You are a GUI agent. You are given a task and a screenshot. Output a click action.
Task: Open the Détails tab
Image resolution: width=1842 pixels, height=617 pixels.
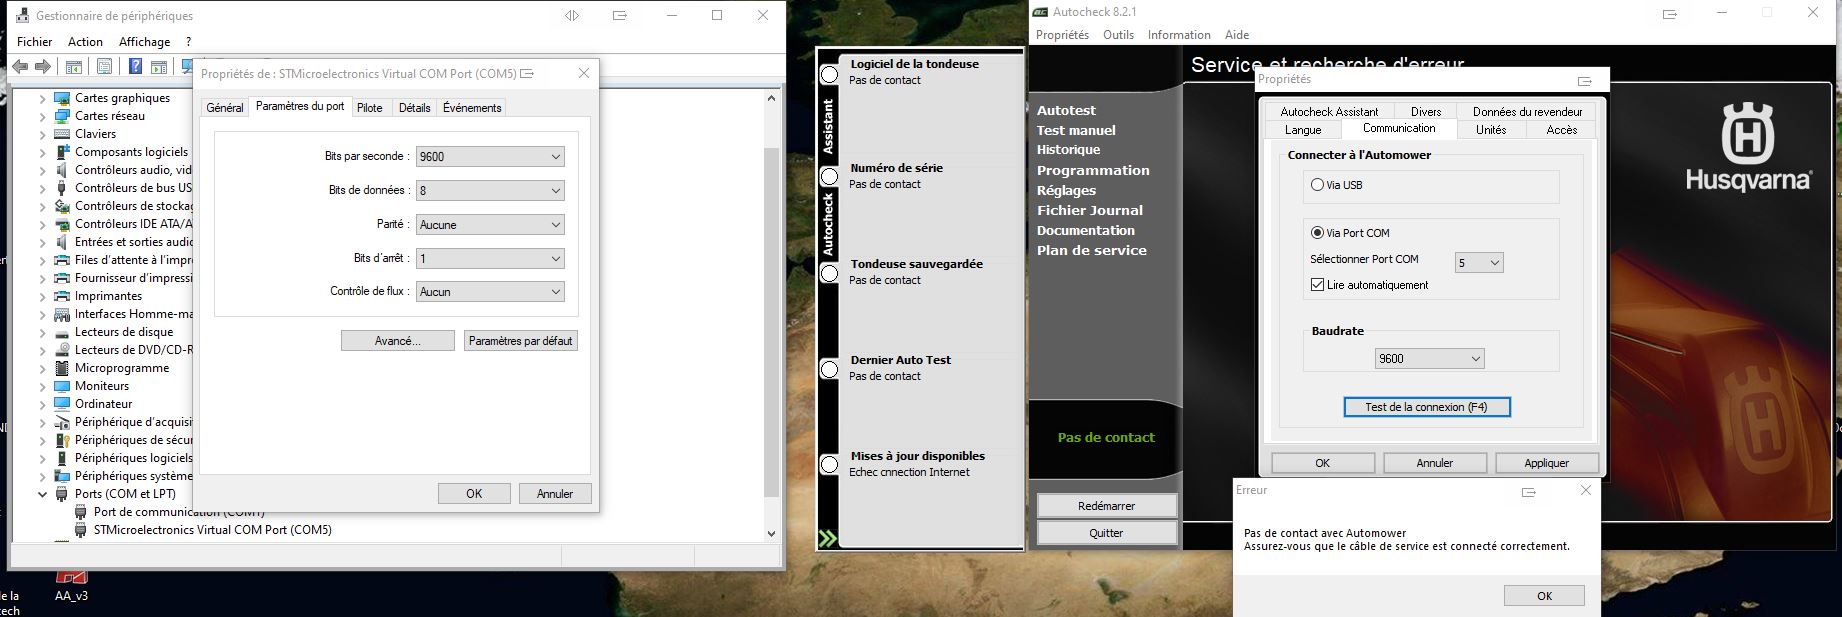click(x=414, y=108)
